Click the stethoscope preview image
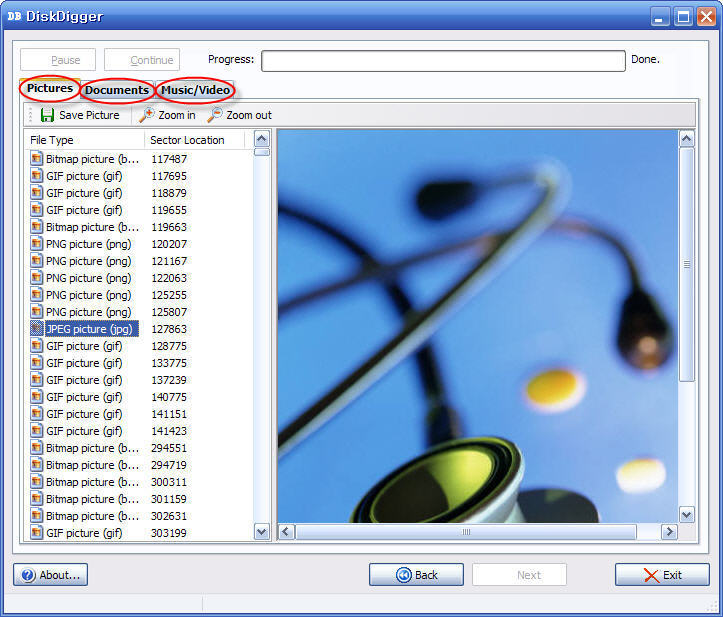723x617 pixels. 478,326
